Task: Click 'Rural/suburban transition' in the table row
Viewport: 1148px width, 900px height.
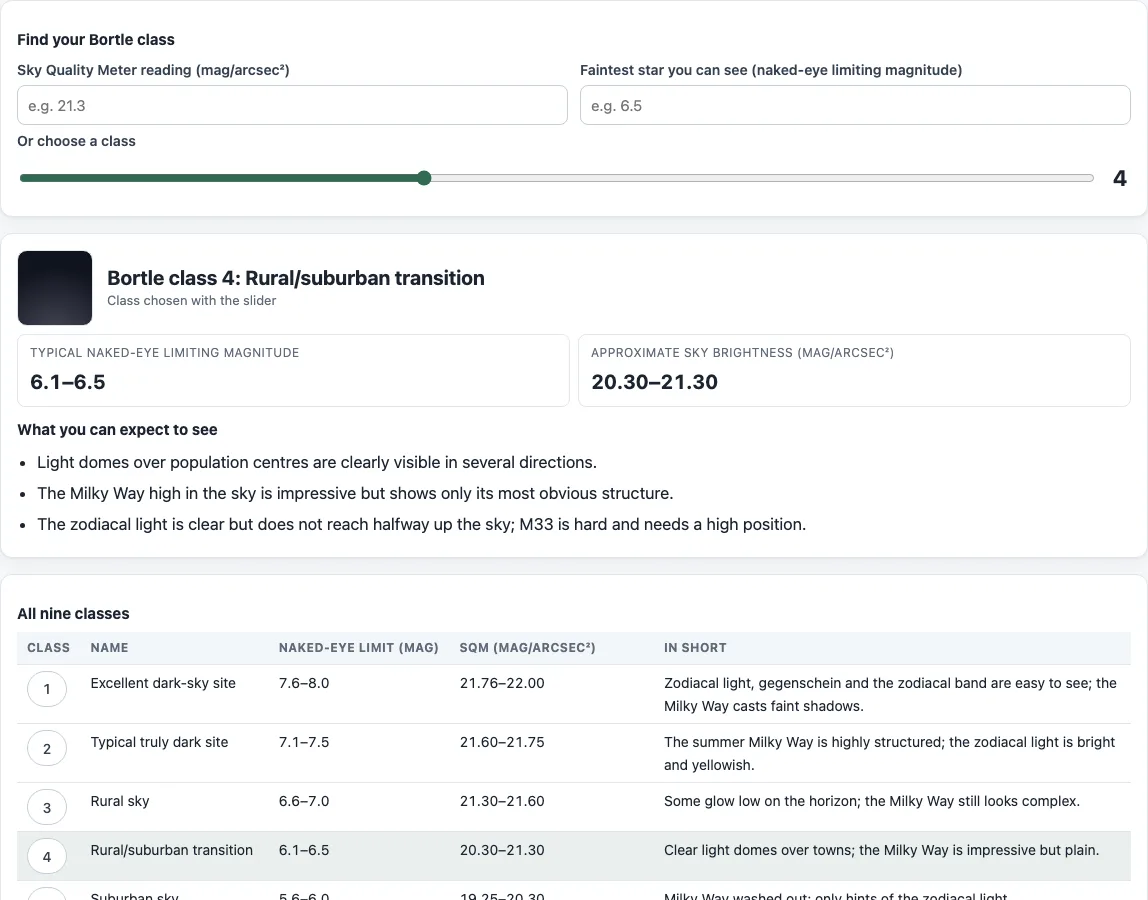Action: (x=172, y=850)
